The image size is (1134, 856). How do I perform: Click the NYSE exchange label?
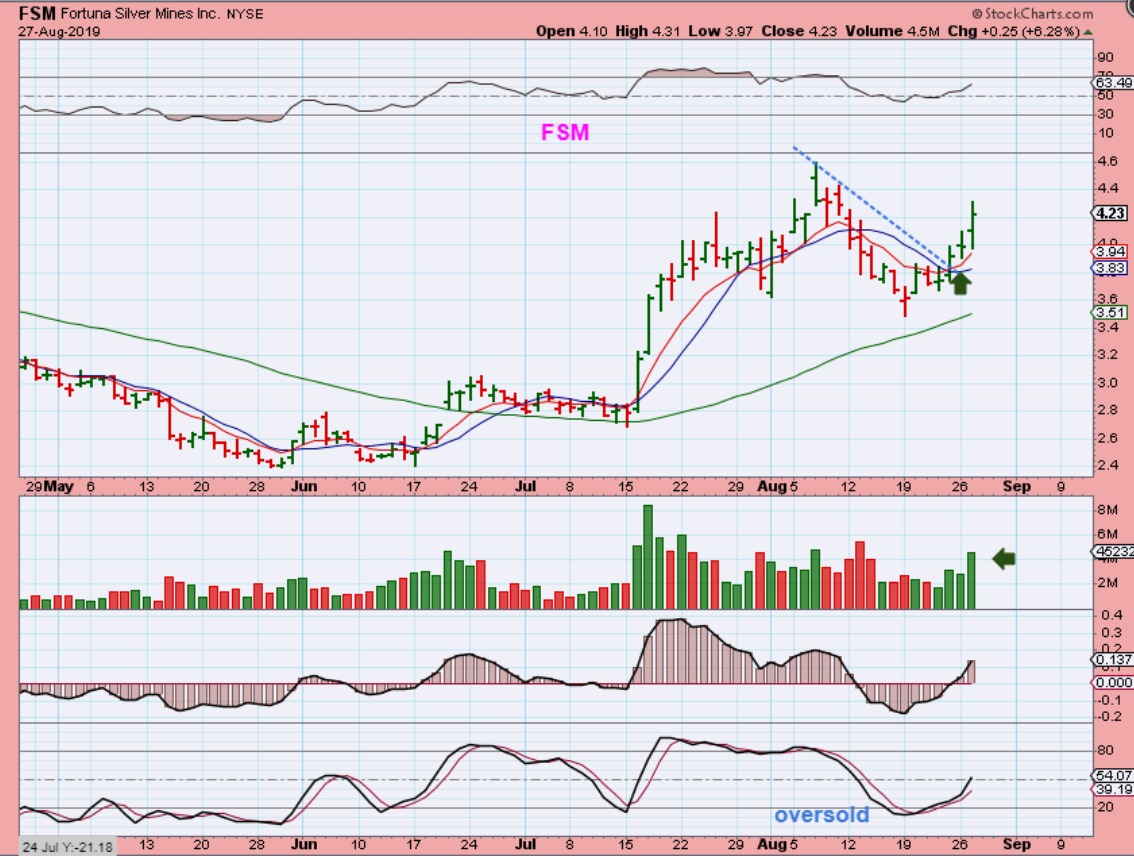[x=245, y=14]
